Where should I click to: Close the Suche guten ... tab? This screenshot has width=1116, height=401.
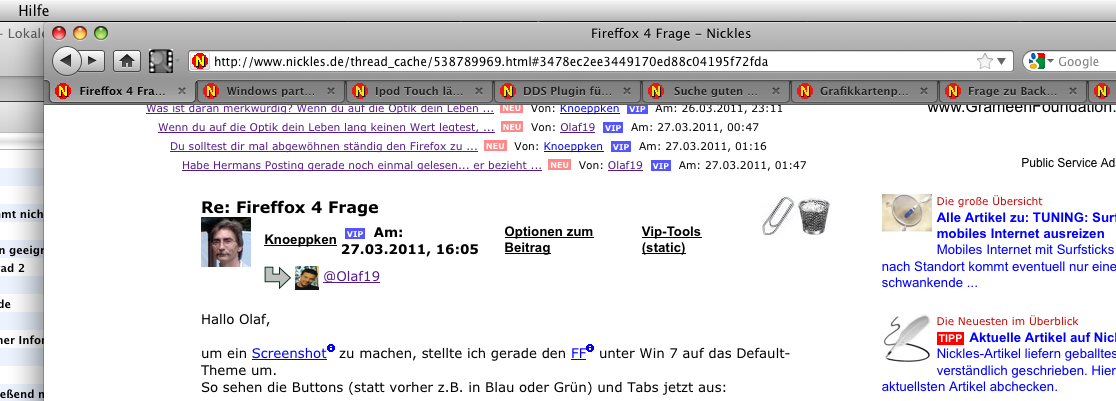[x=776, y=91]
